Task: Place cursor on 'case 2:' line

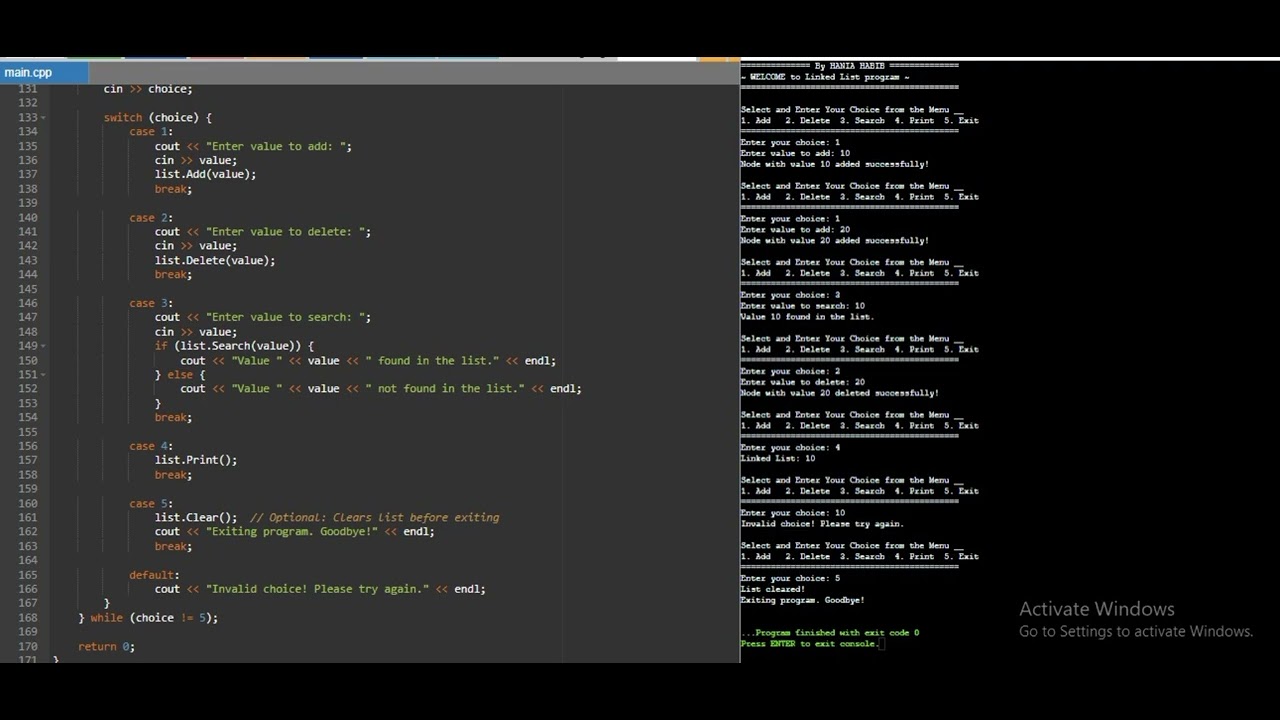Action: coord(151,217)
